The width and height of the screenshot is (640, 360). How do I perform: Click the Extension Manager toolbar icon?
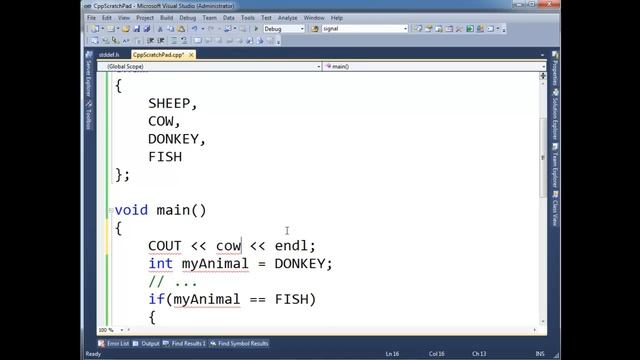(x=480, y=29)
